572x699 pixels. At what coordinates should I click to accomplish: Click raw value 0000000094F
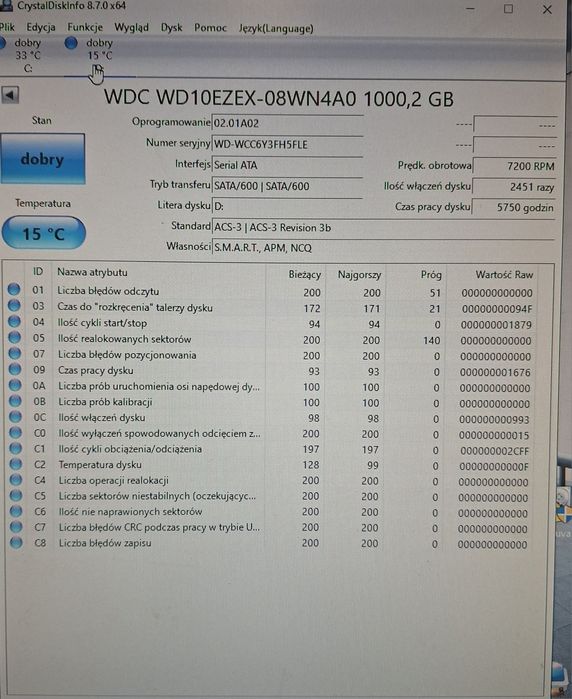click(x=497, y=309)
